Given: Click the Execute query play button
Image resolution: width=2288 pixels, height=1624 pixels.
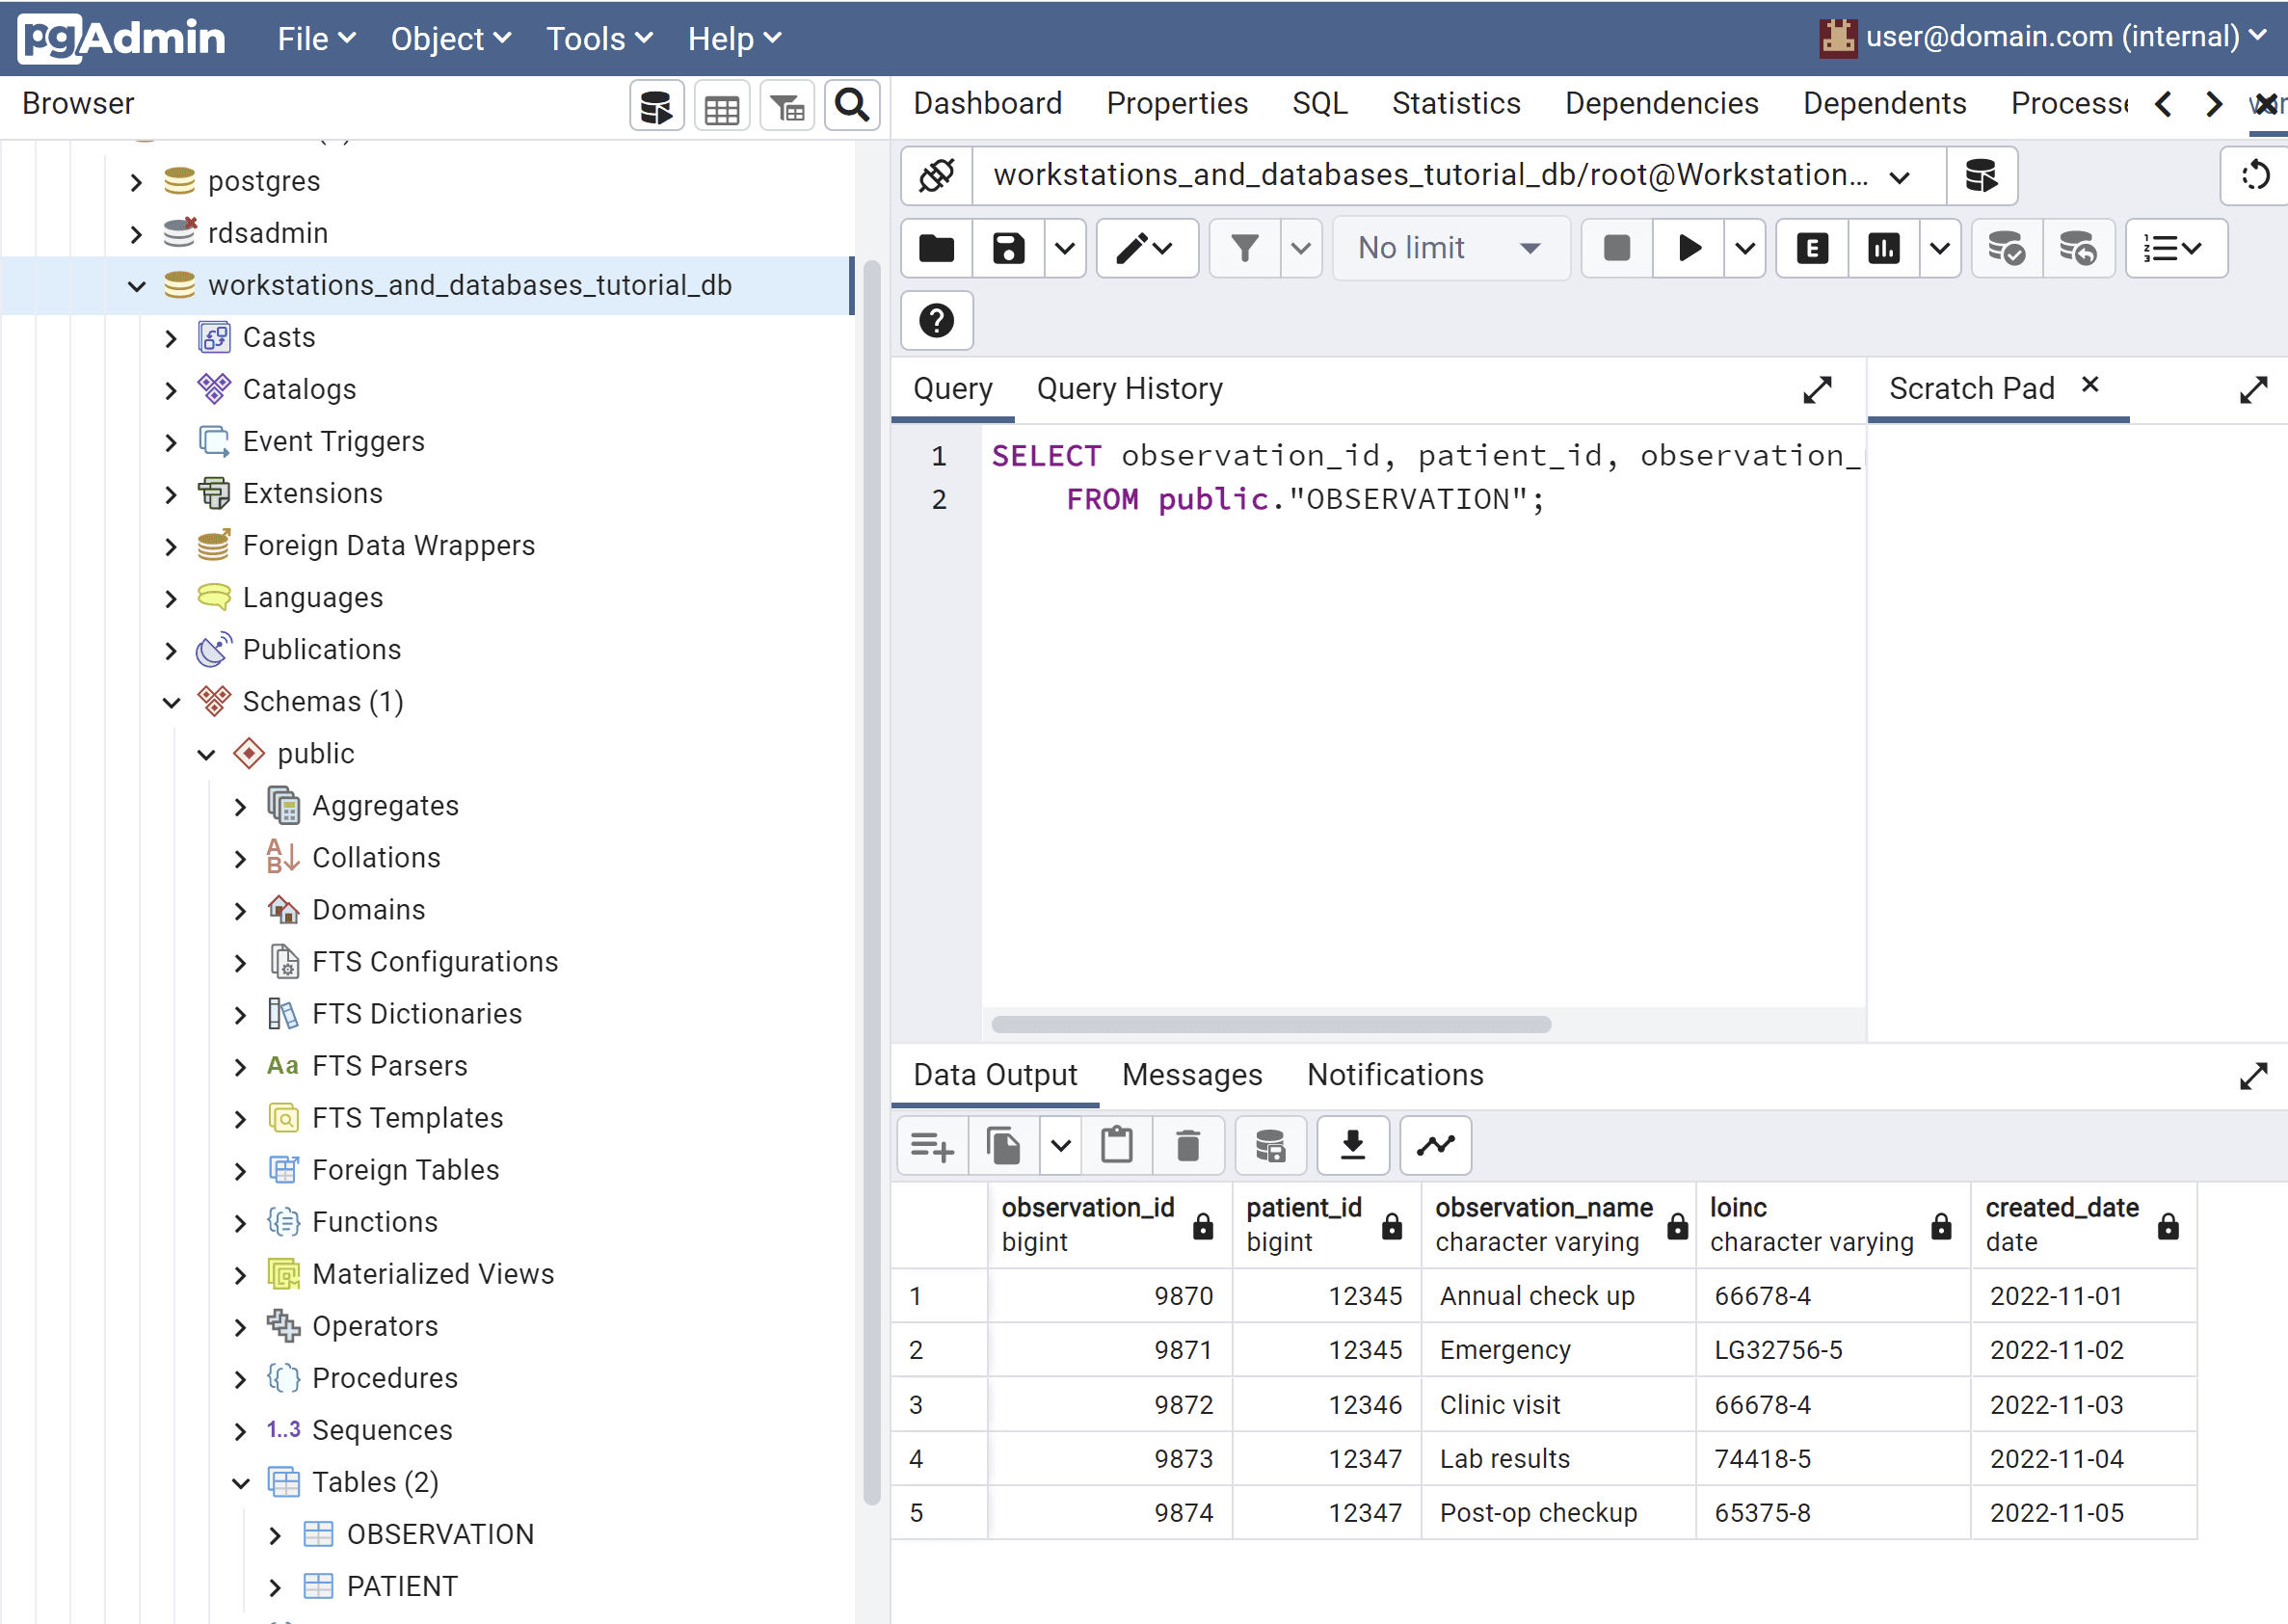Looking at the screenshot, I should [1689, 248].
